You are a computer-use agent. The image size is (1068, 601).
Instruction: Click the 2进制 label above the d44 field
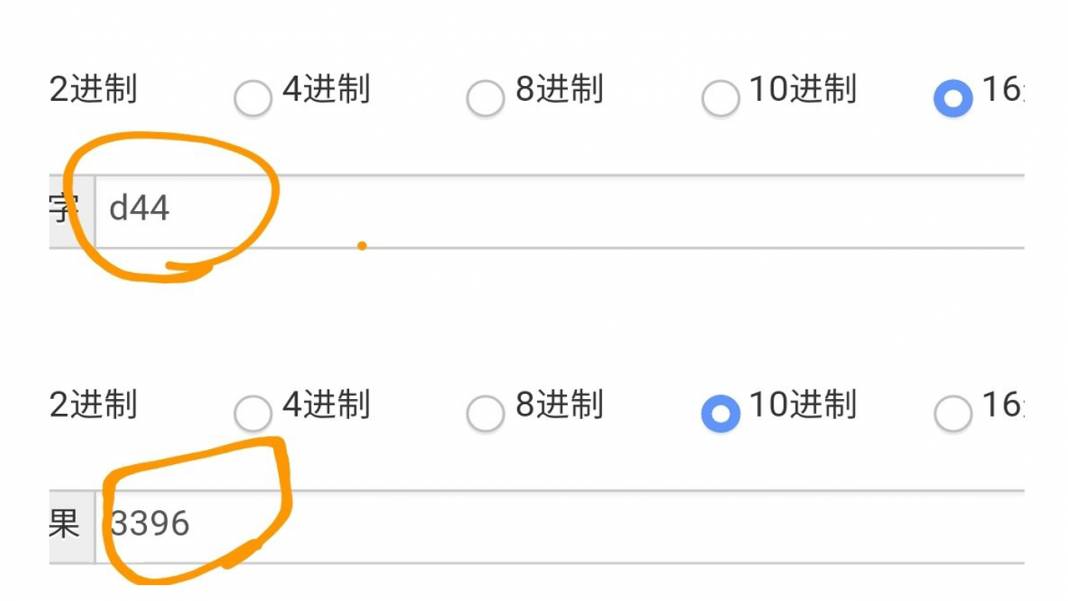[x=93, y=90]
